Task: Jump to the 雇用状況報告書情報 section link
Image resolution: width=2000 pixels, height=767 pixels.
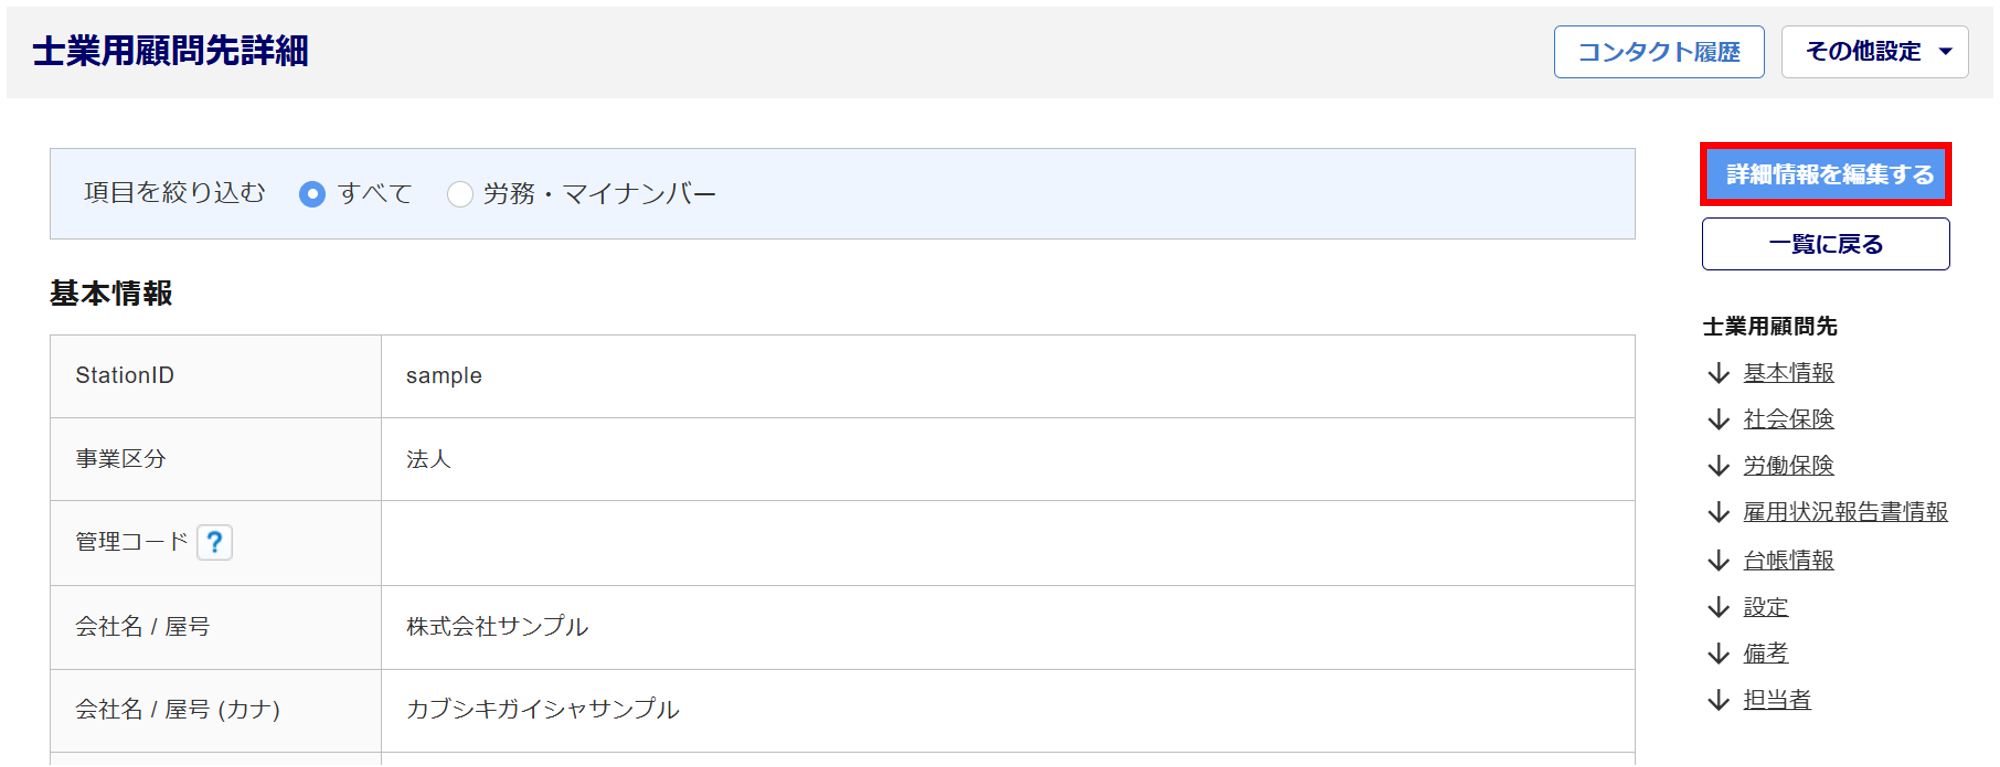Action: [1845, 512]
